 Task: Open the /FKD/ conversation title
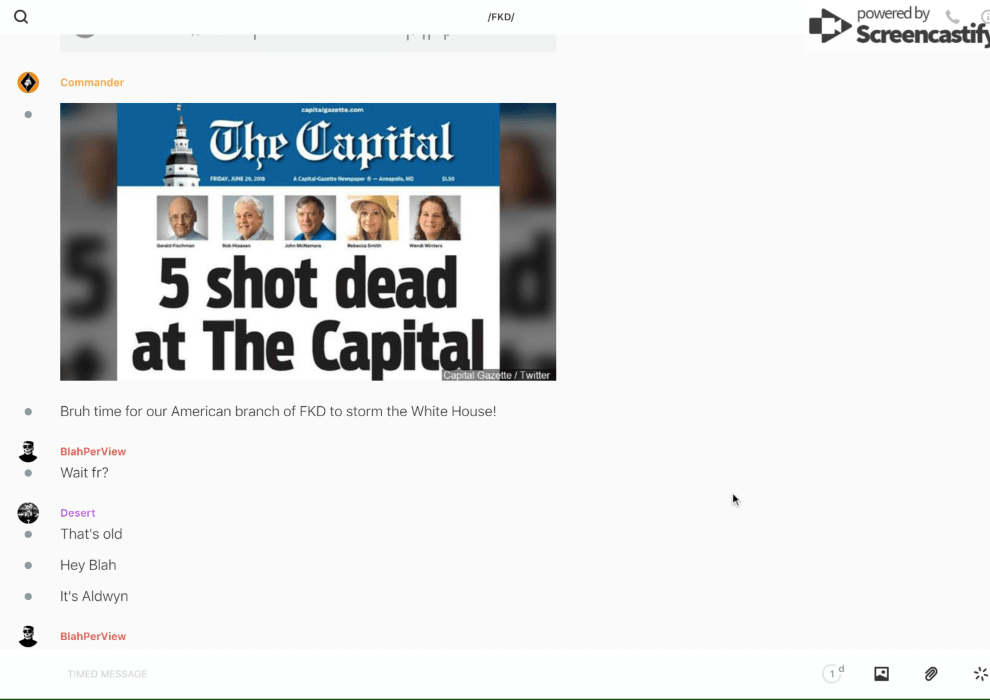pos(501,17)
